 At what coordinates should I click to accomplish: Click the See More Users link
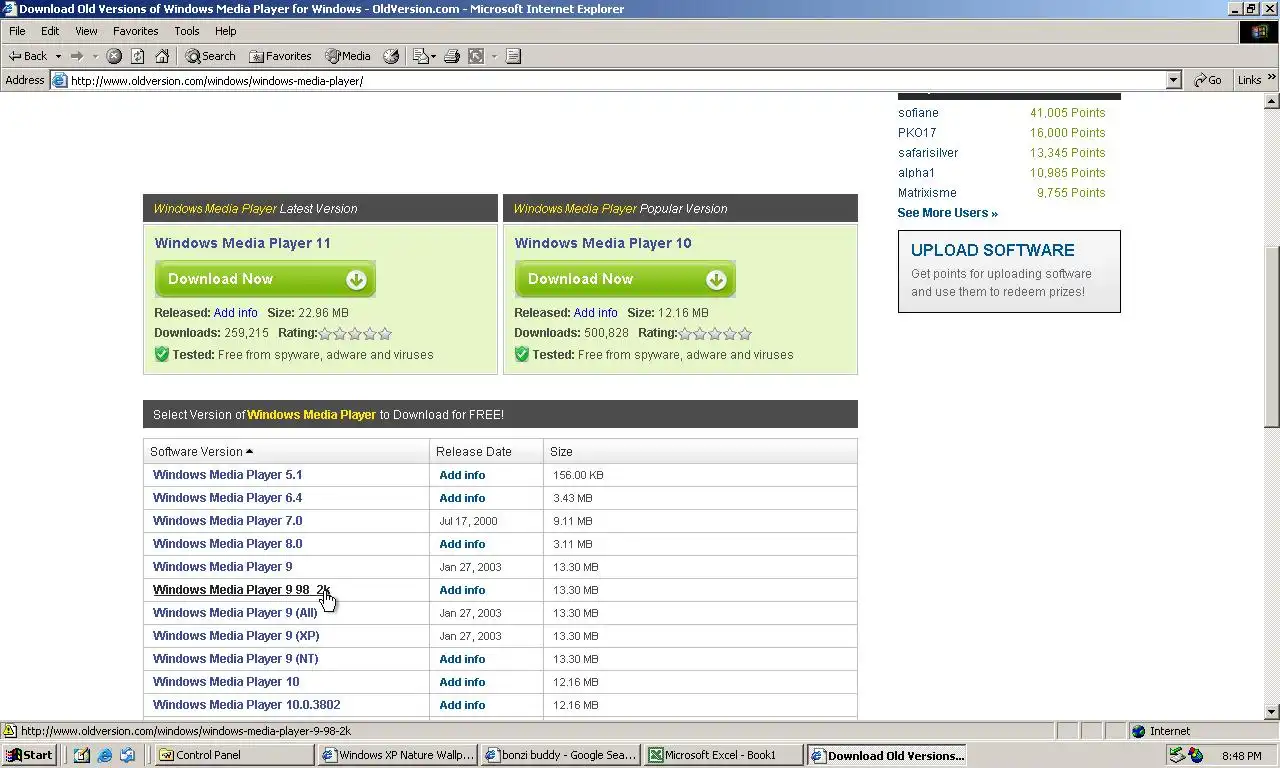coord(947,213)
